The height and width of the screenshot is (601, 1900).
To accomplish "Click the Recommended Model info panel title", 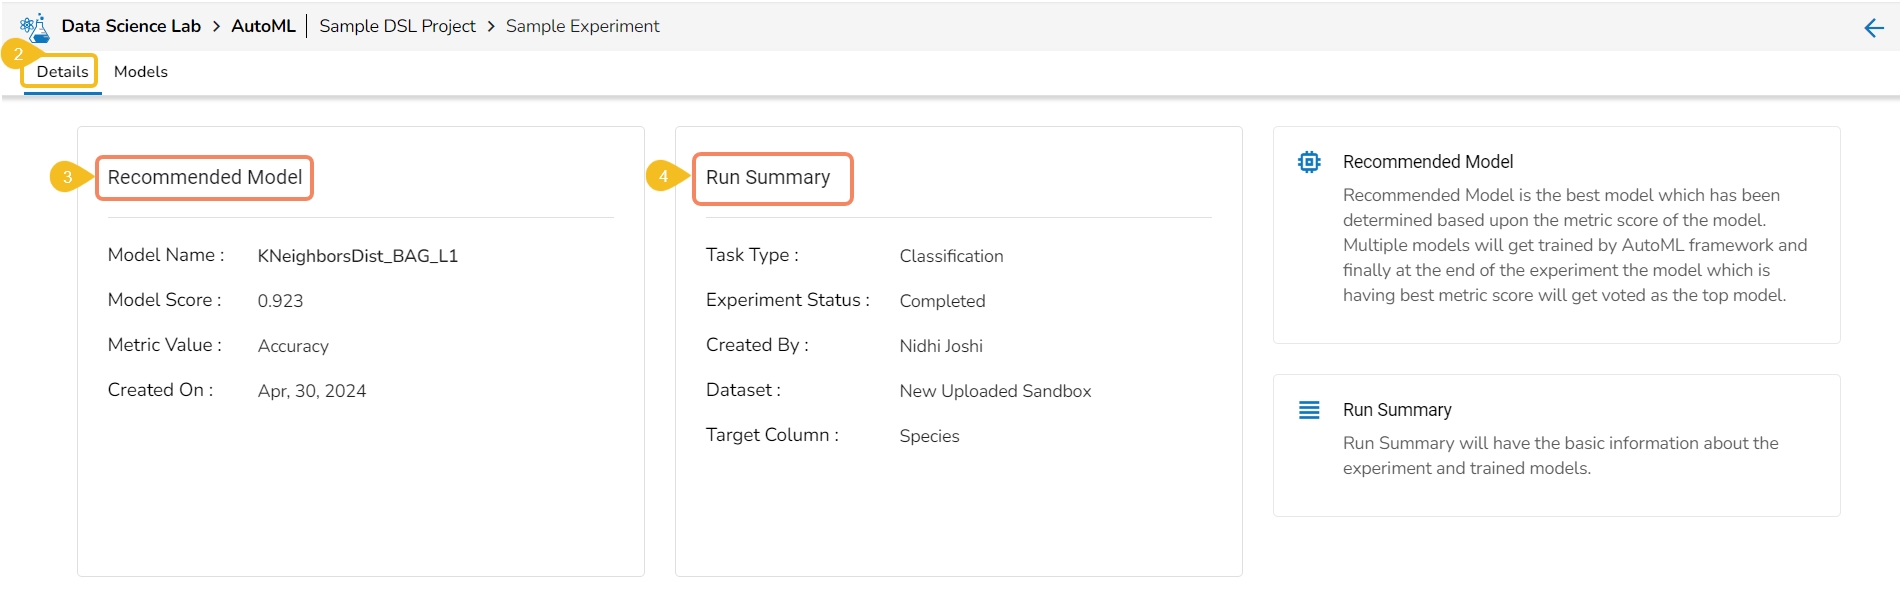I will coord(1427,162).
